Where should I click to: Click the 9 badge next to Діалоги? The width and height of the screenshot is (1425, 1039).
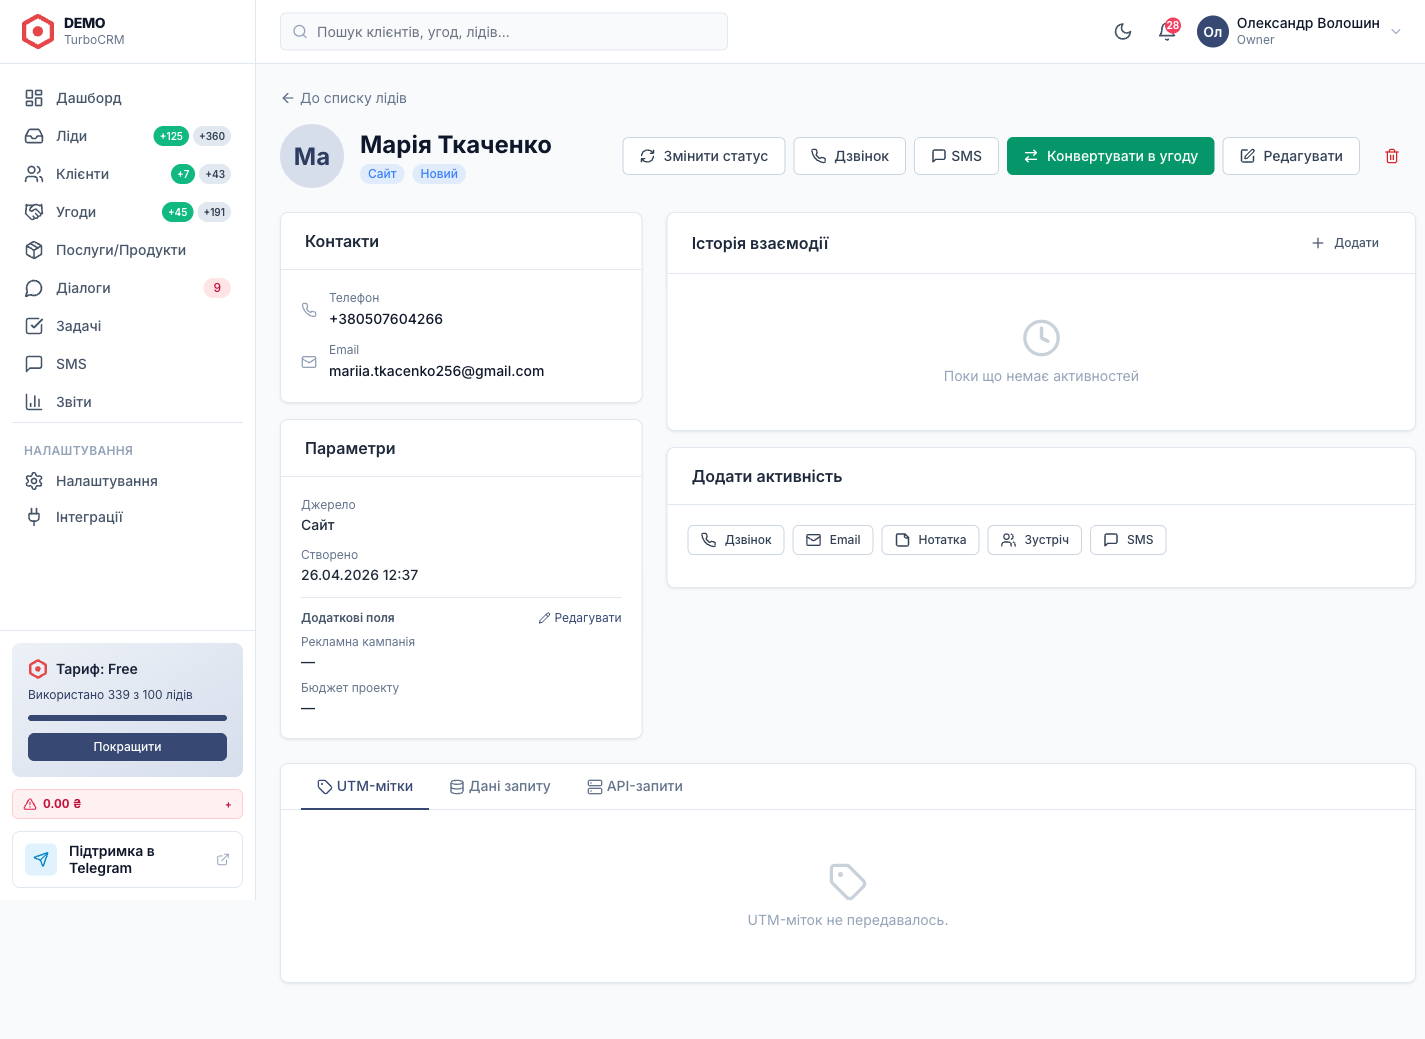pyautogui.click(x=217, y=288)
